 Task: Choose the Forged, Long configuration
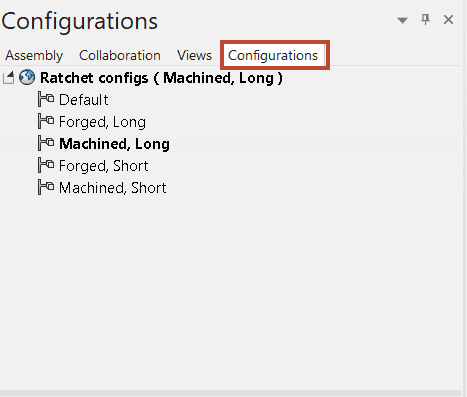coord(102,122)
